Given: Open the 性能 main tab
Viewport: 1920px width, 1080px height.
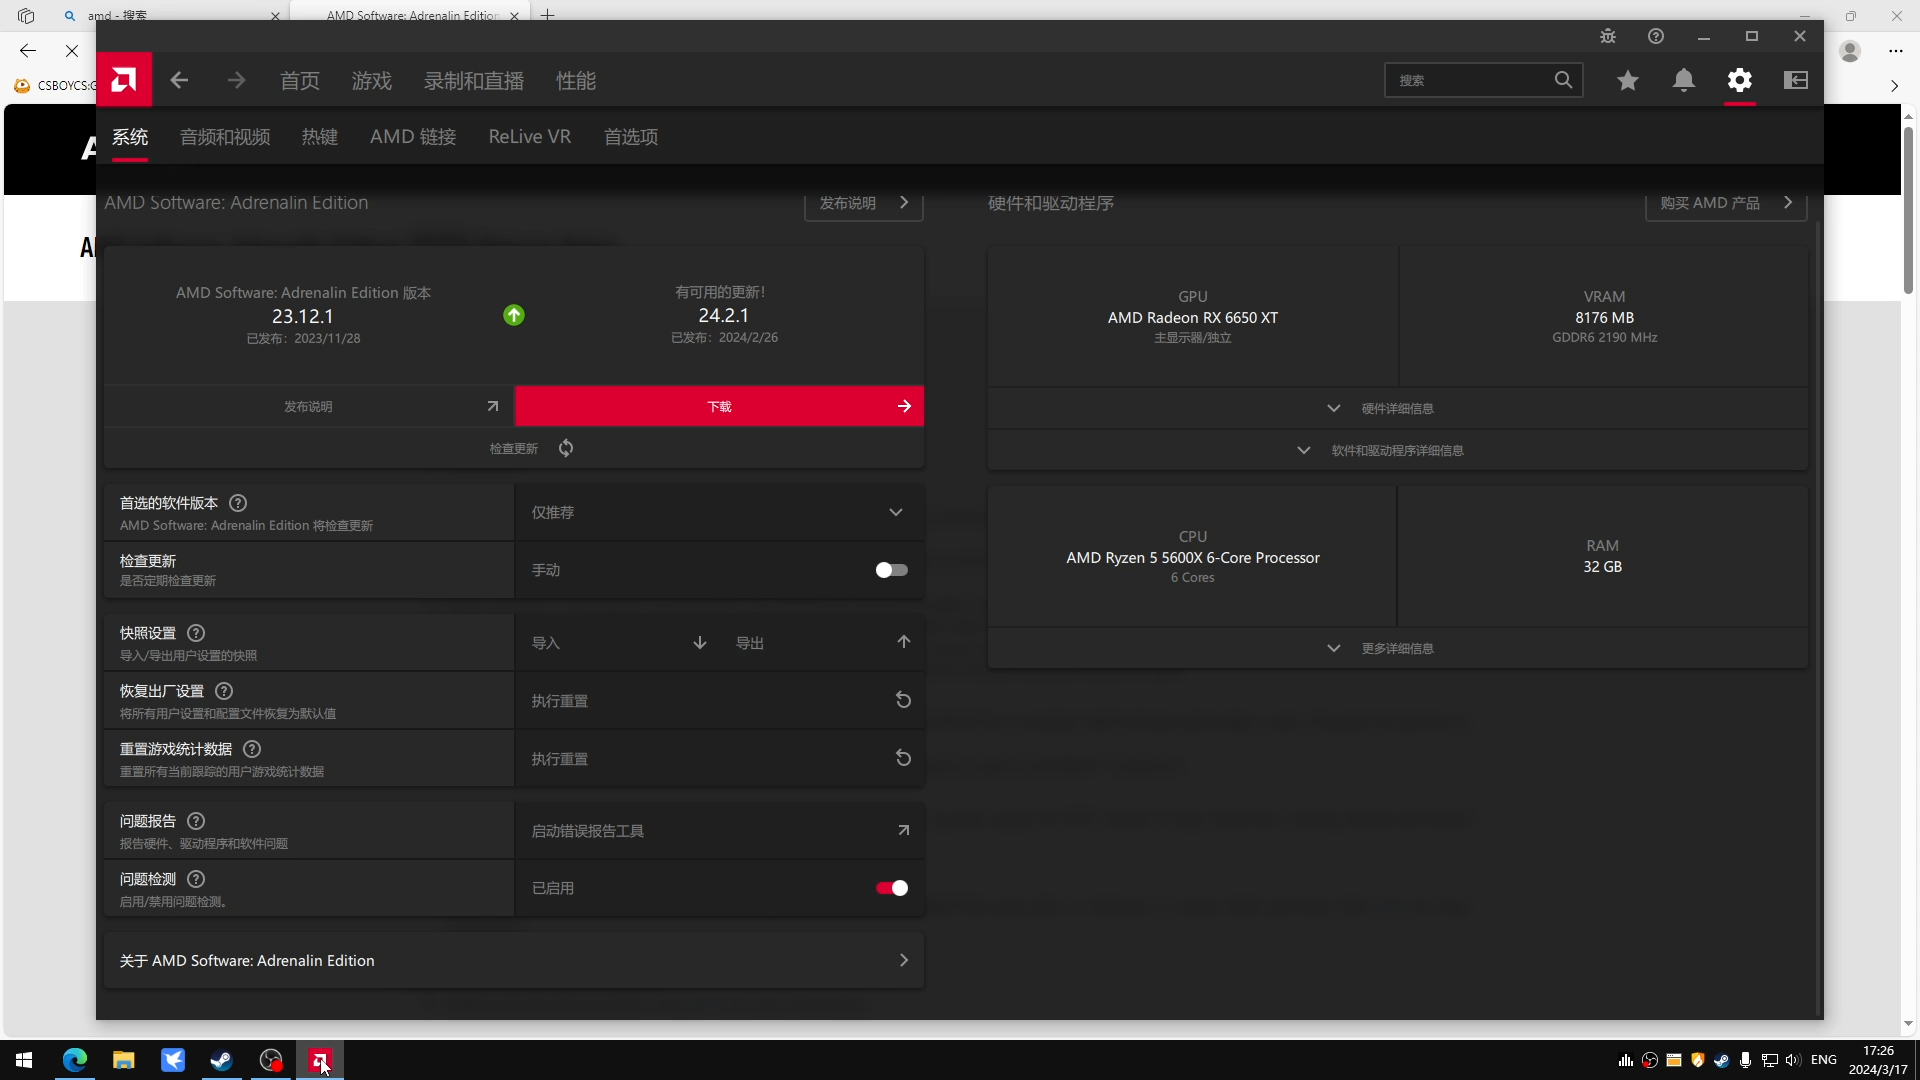Looking at the screenshot, I should point(576,80).
